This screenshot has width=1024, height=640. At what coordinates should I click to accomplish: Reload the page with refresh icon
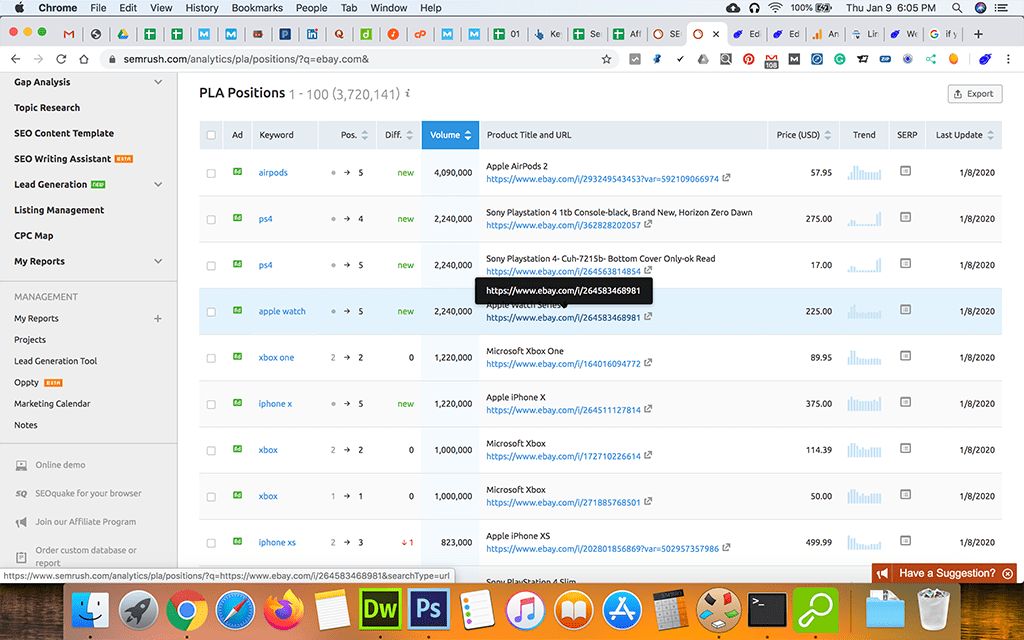[x=61, y=59]
